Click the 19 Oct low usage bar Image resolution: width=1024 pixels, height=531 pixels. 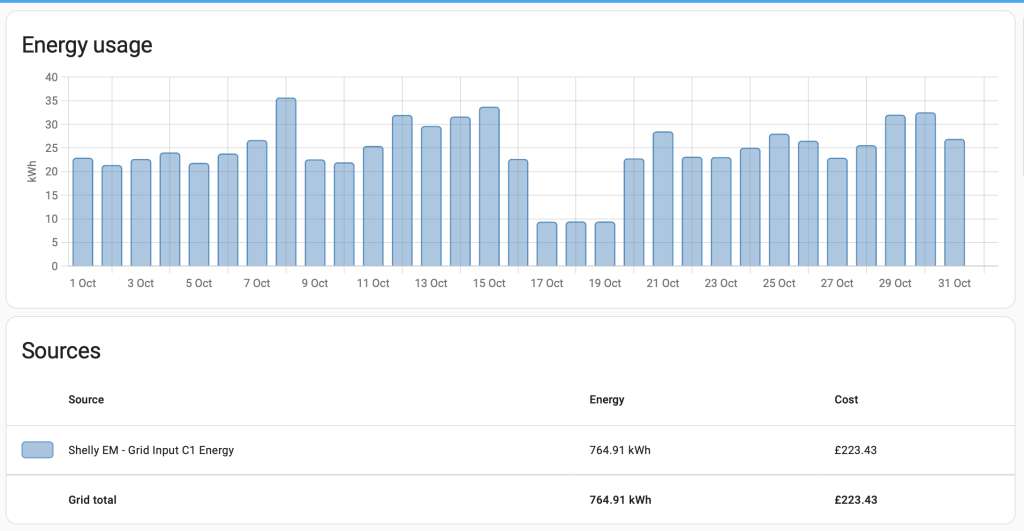click(605, 244)
